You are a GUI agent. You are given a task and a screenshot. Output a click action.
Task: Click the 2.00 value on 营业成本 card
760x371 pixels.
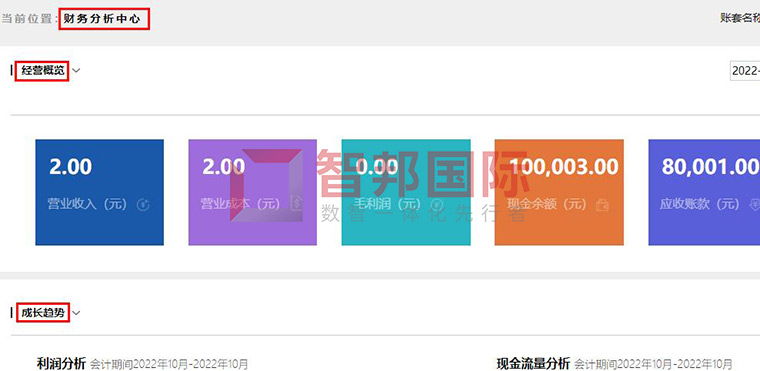[223, 167]
